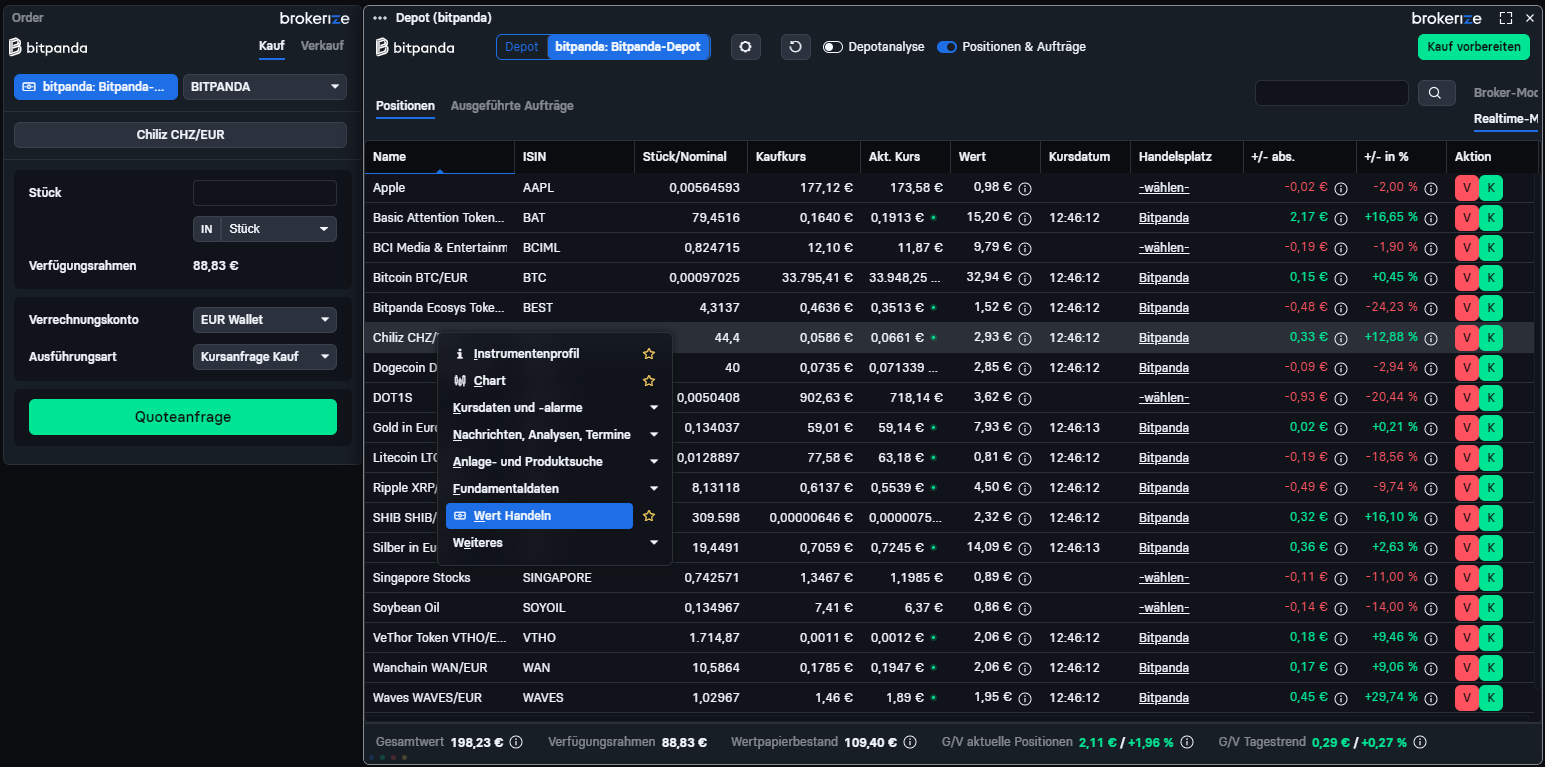Select the Realtime mode tab
Screen dimensions: 1545x767
coord(1505,120)
